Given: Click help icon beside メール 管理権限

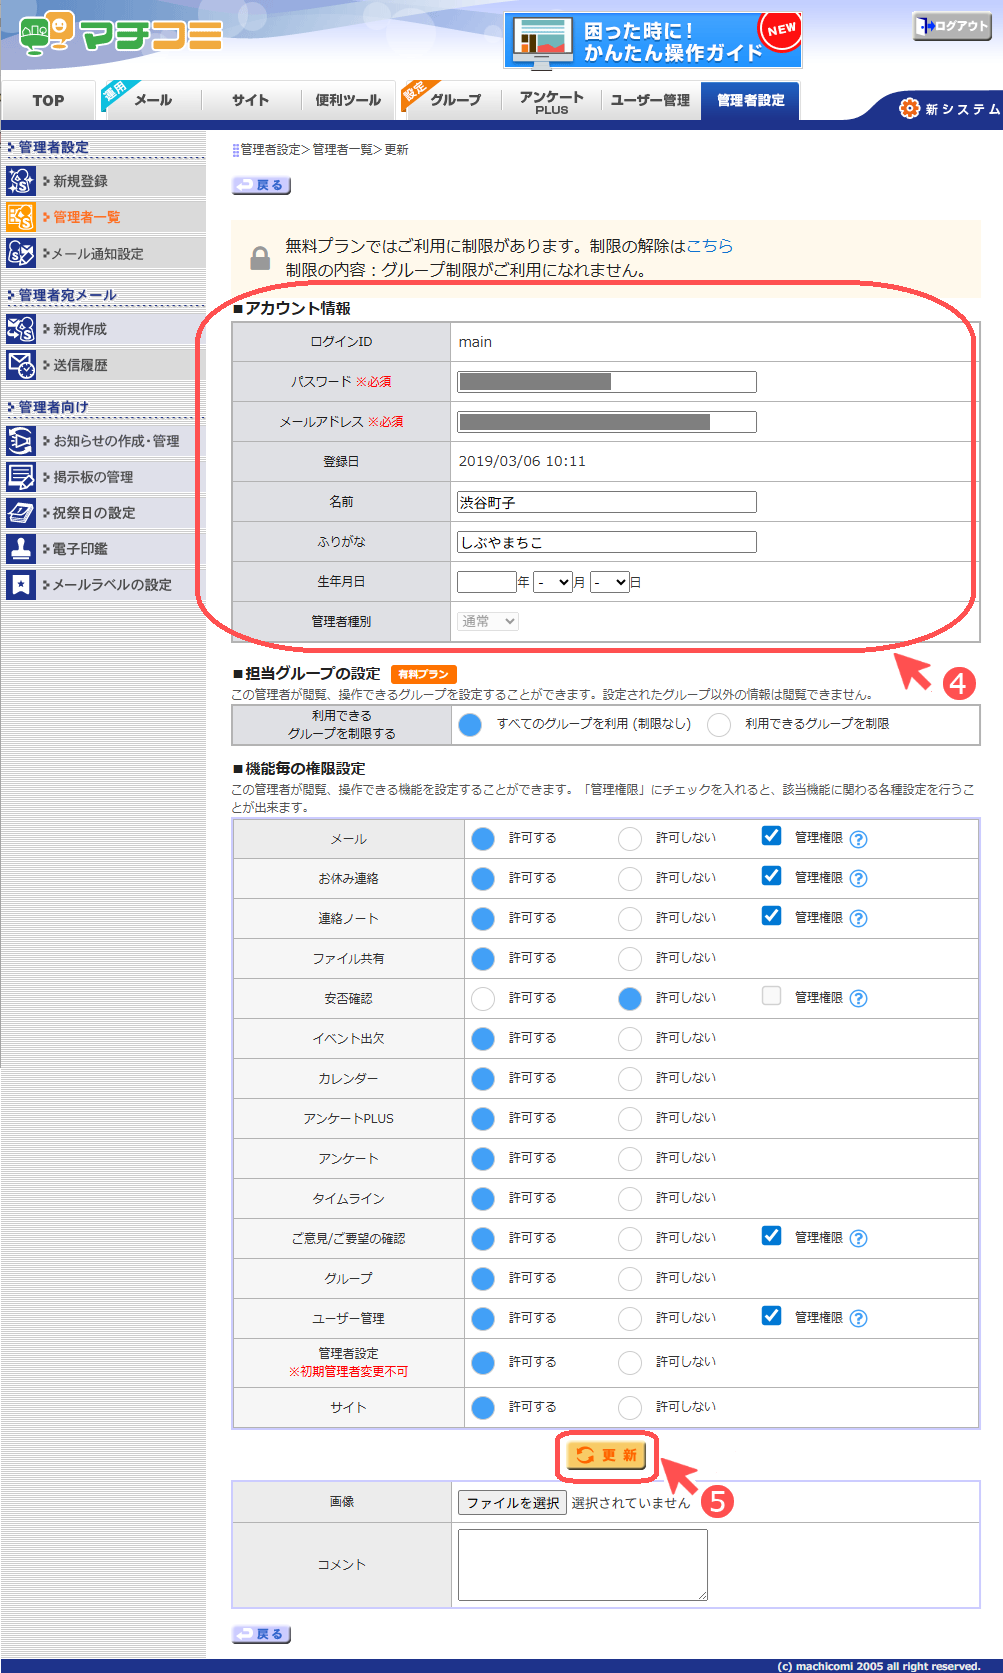Looking at the screenshot, I should pyautogui.click(x=858, y=839).
